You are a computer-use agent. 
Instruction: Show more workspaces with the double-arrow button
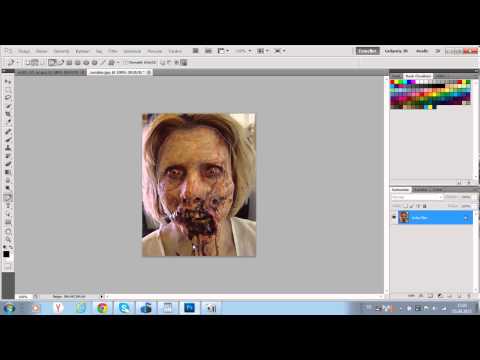point(438,51)
